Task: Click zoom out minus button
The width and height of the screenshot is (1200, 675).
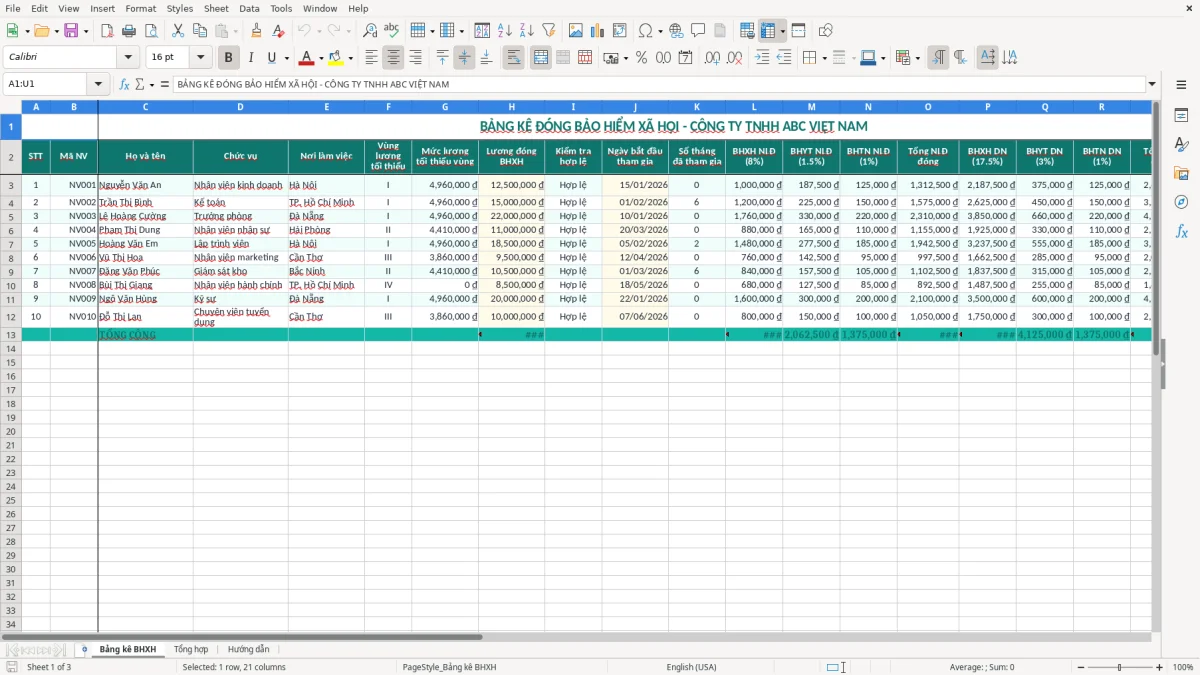Action: [1079, 667]
